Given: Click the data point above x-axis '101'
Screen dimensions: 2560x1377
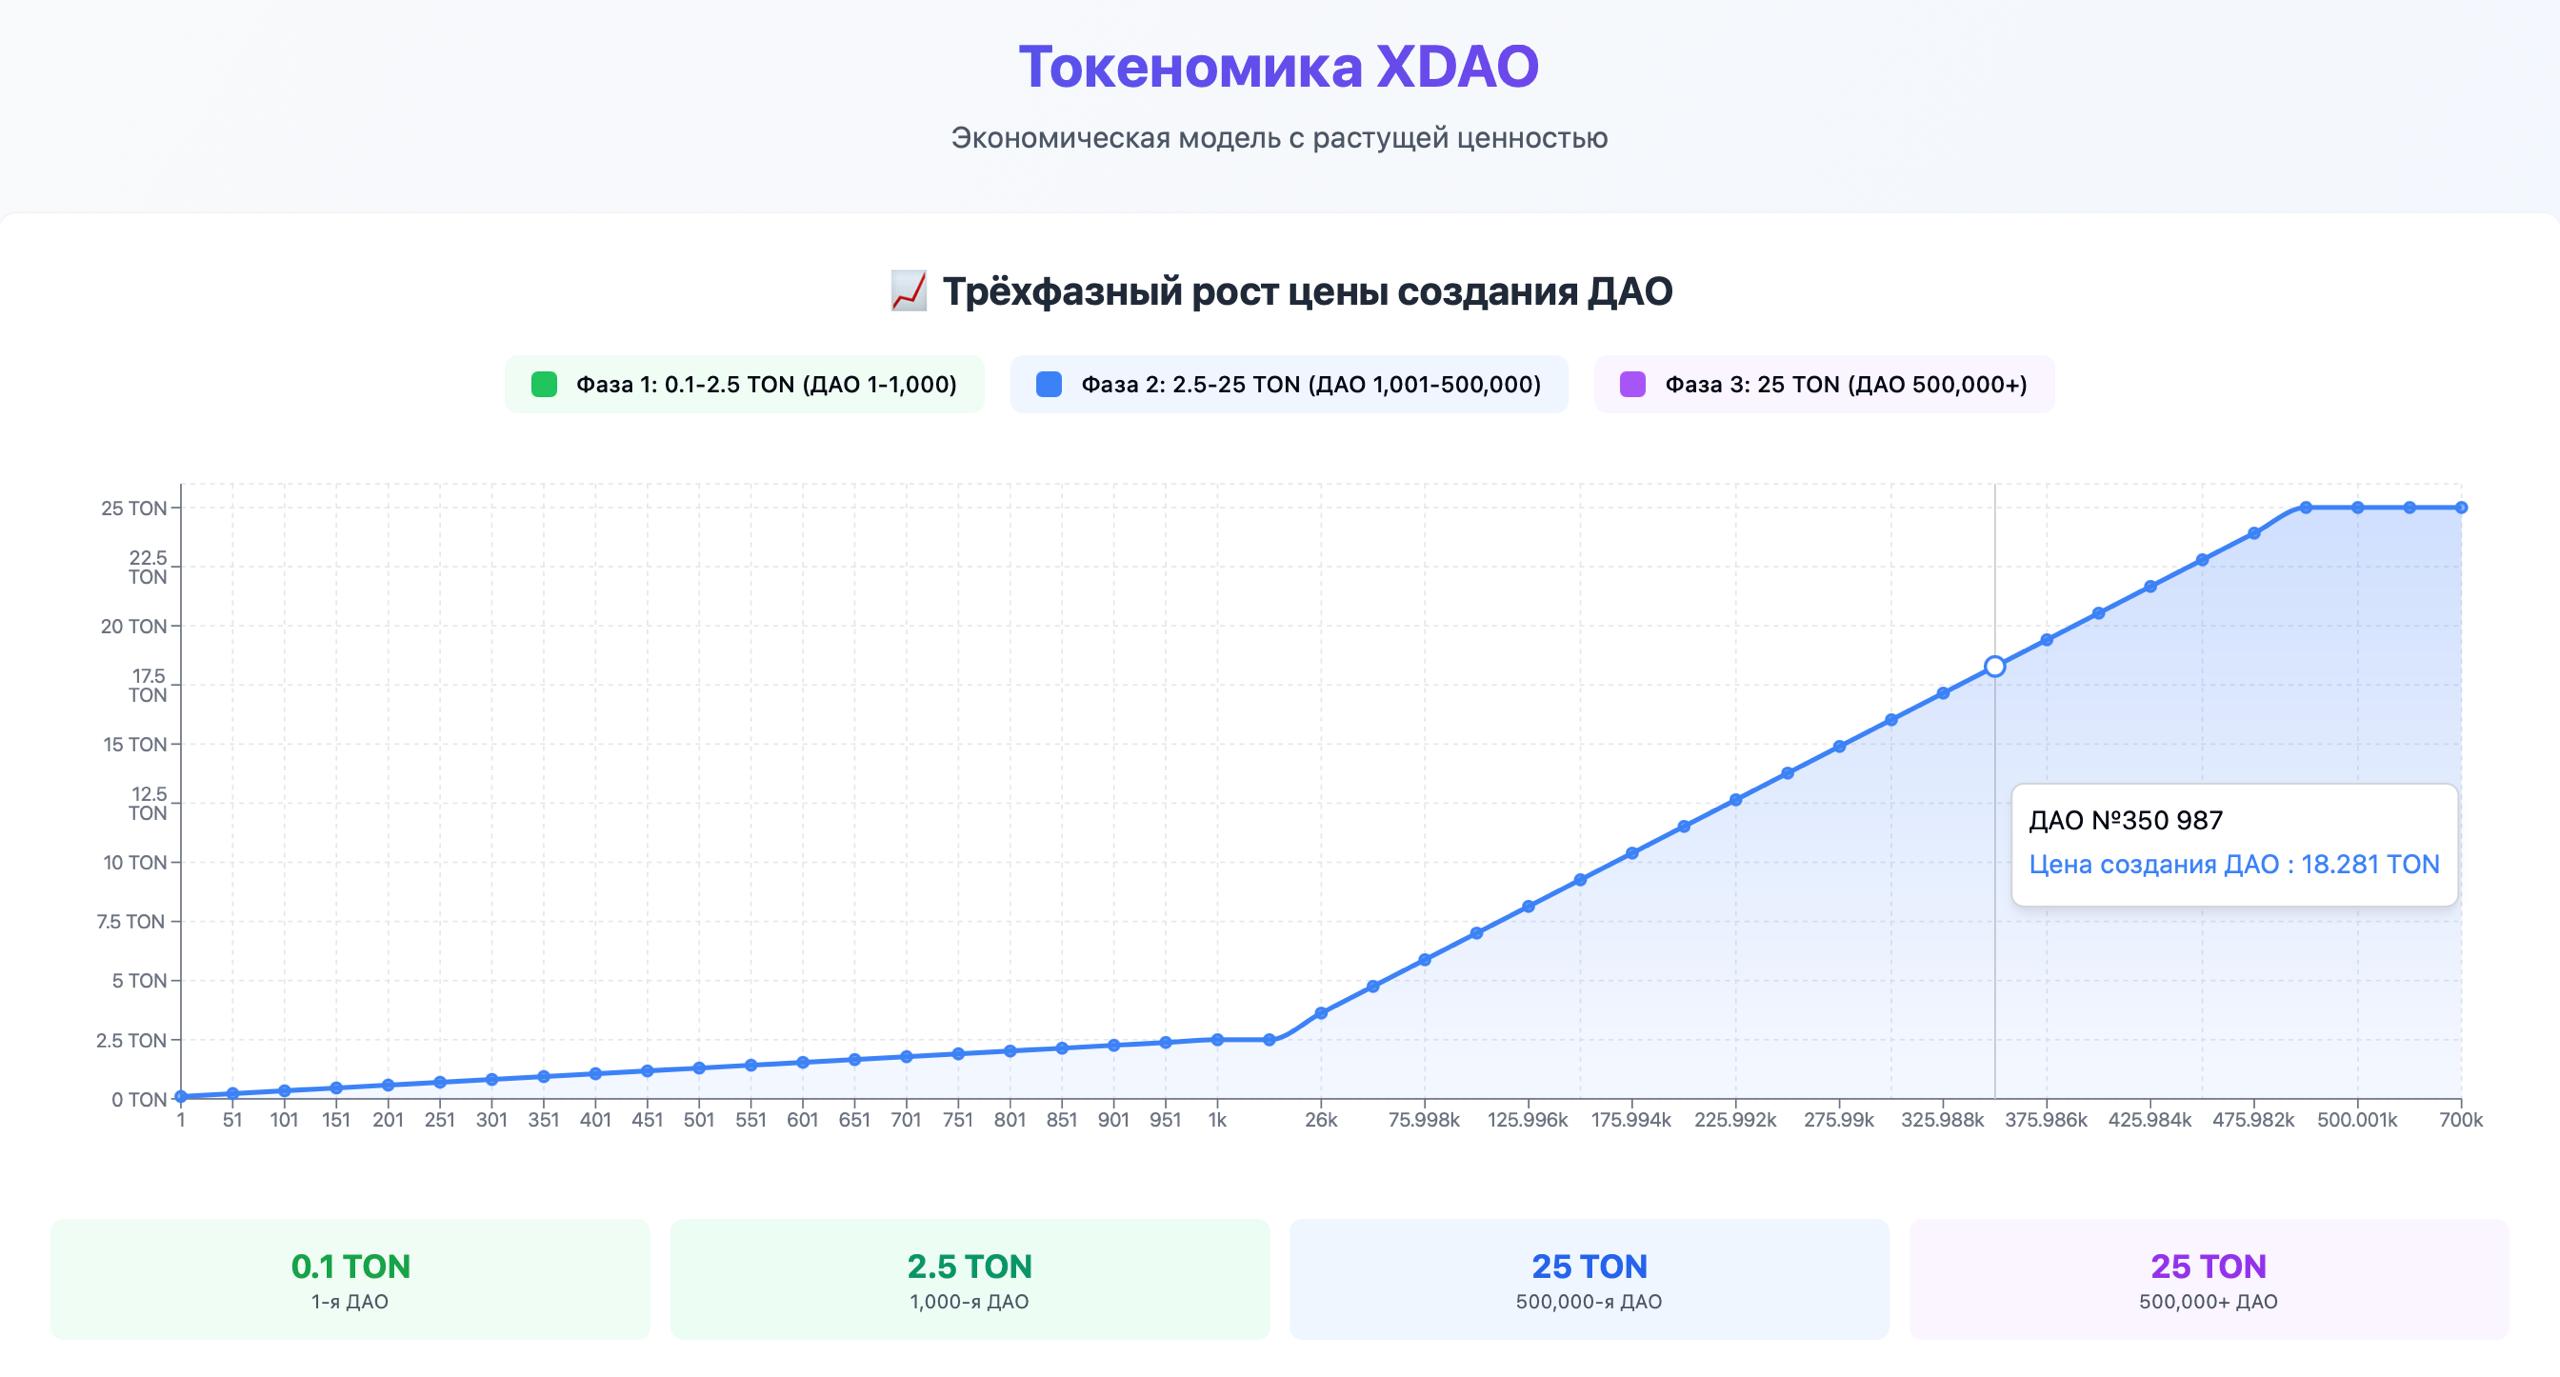Looking at the screenshot, I should pos(285,1091).
